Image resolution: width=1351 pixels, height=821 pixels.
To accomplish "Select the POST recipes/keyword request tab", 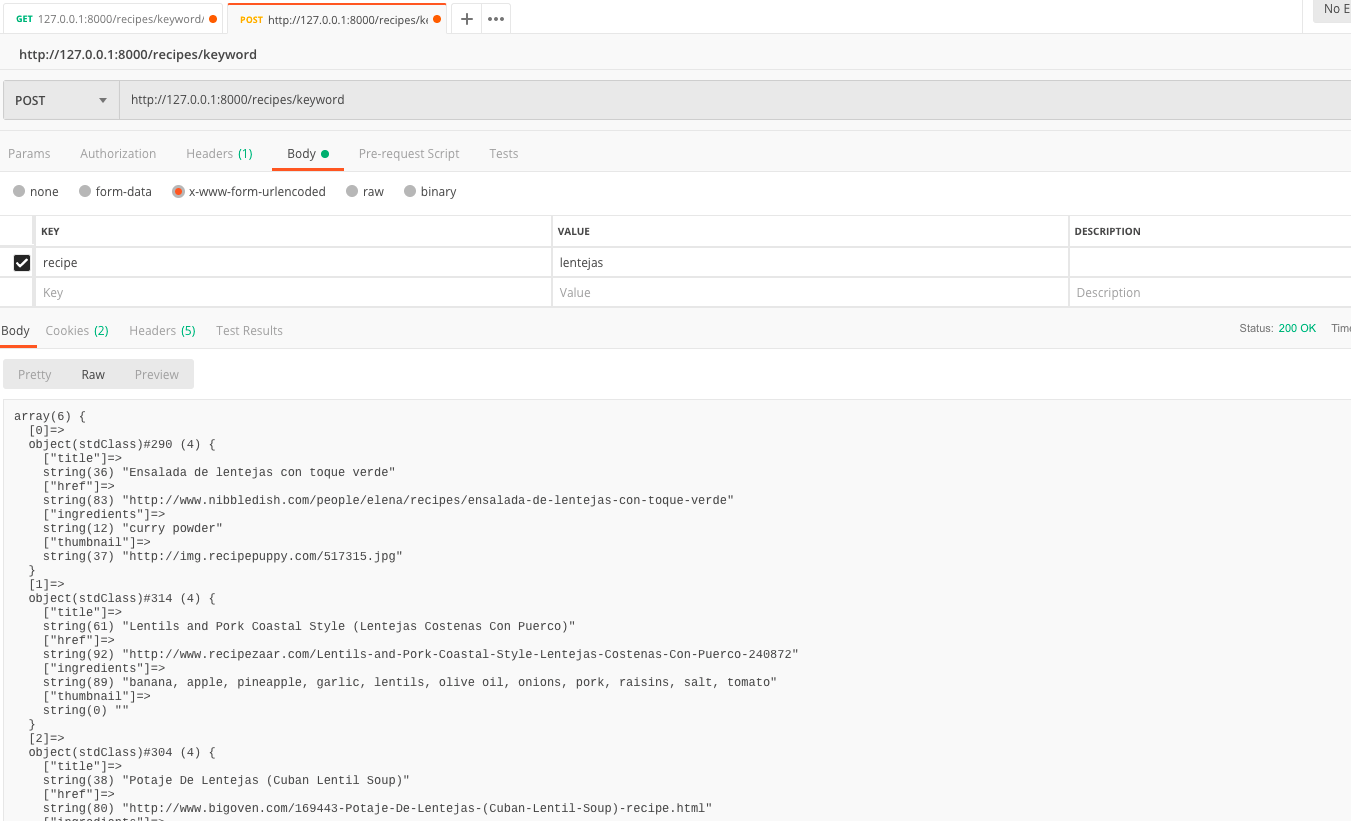I will point(337,19).
